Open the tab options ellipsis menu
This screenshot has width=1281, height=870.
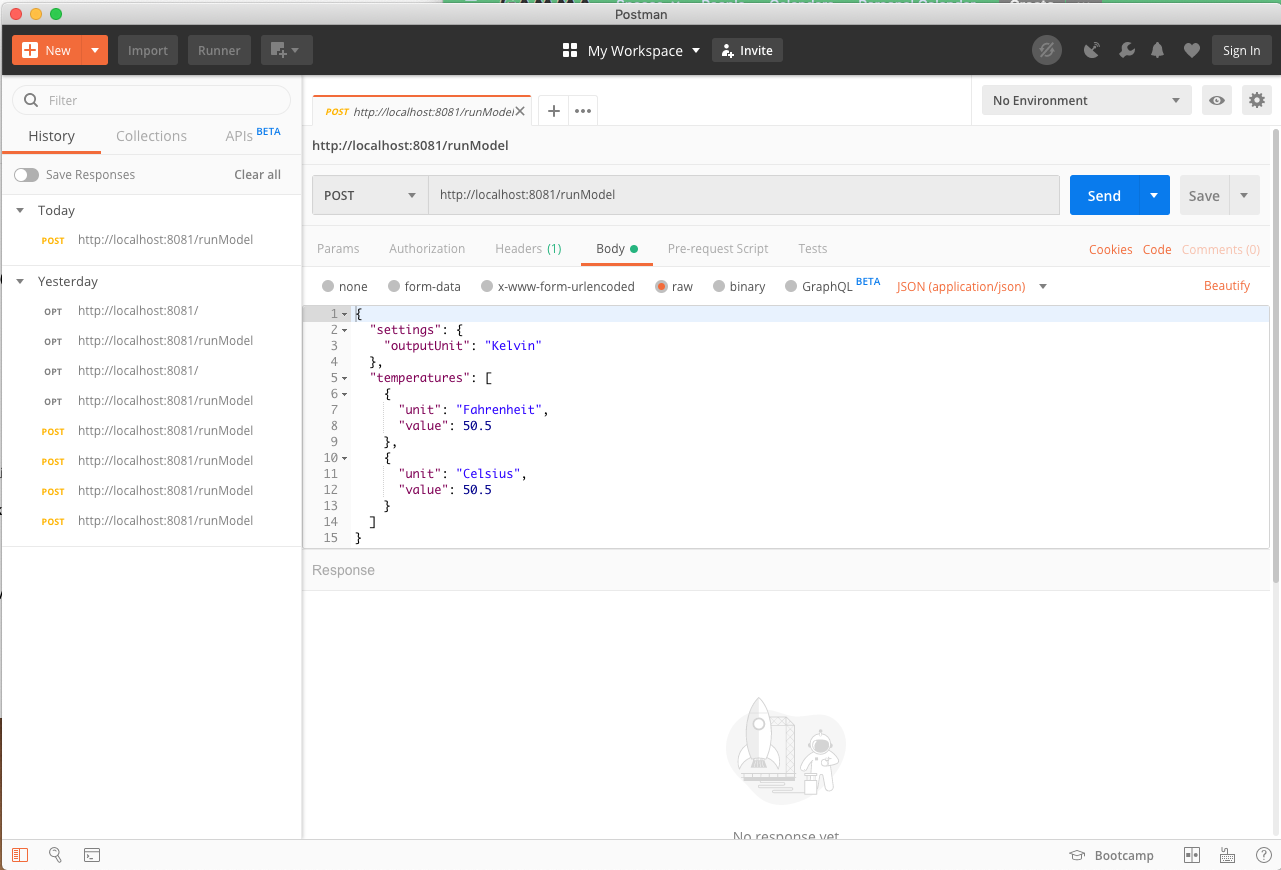[x=583, y=111]
